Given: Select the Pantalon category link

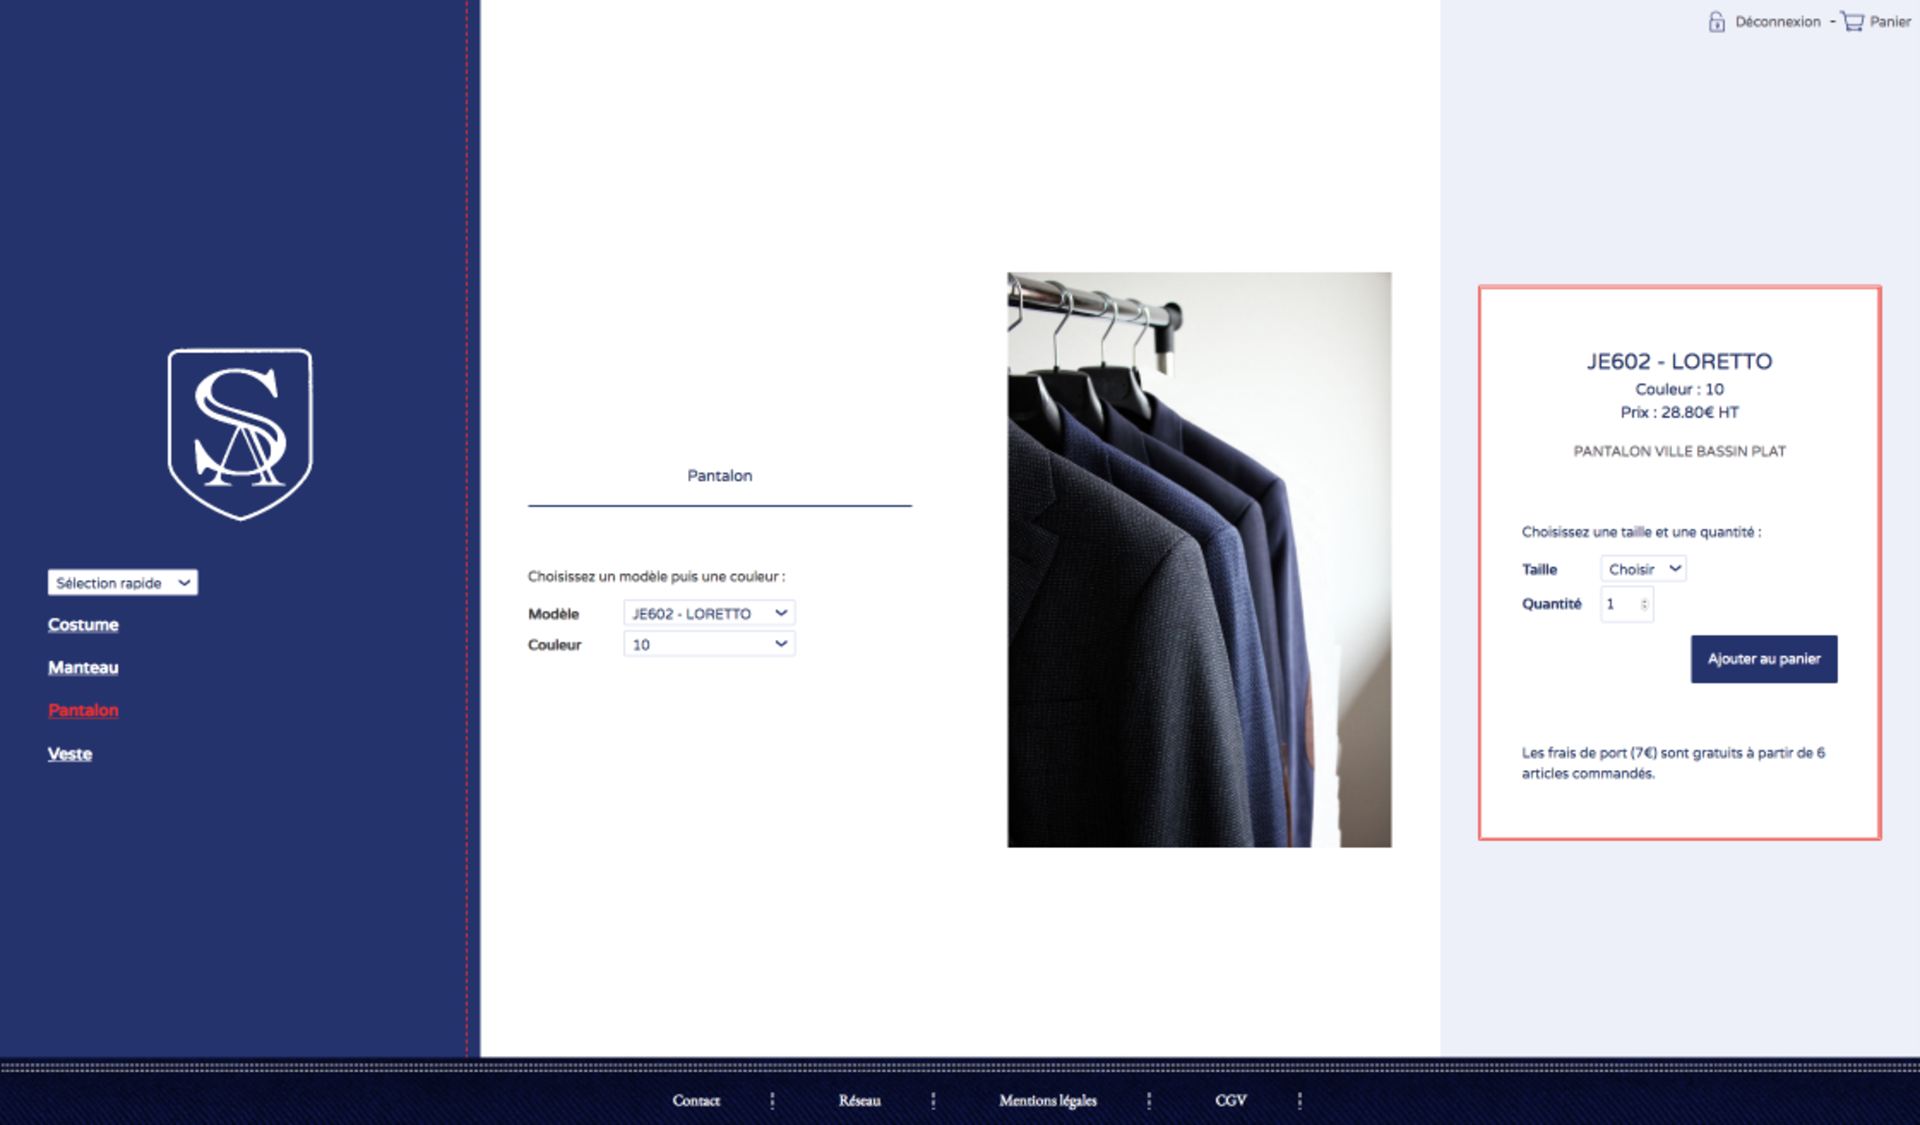Looking at the screenshot, I should (x=83, y=710).
